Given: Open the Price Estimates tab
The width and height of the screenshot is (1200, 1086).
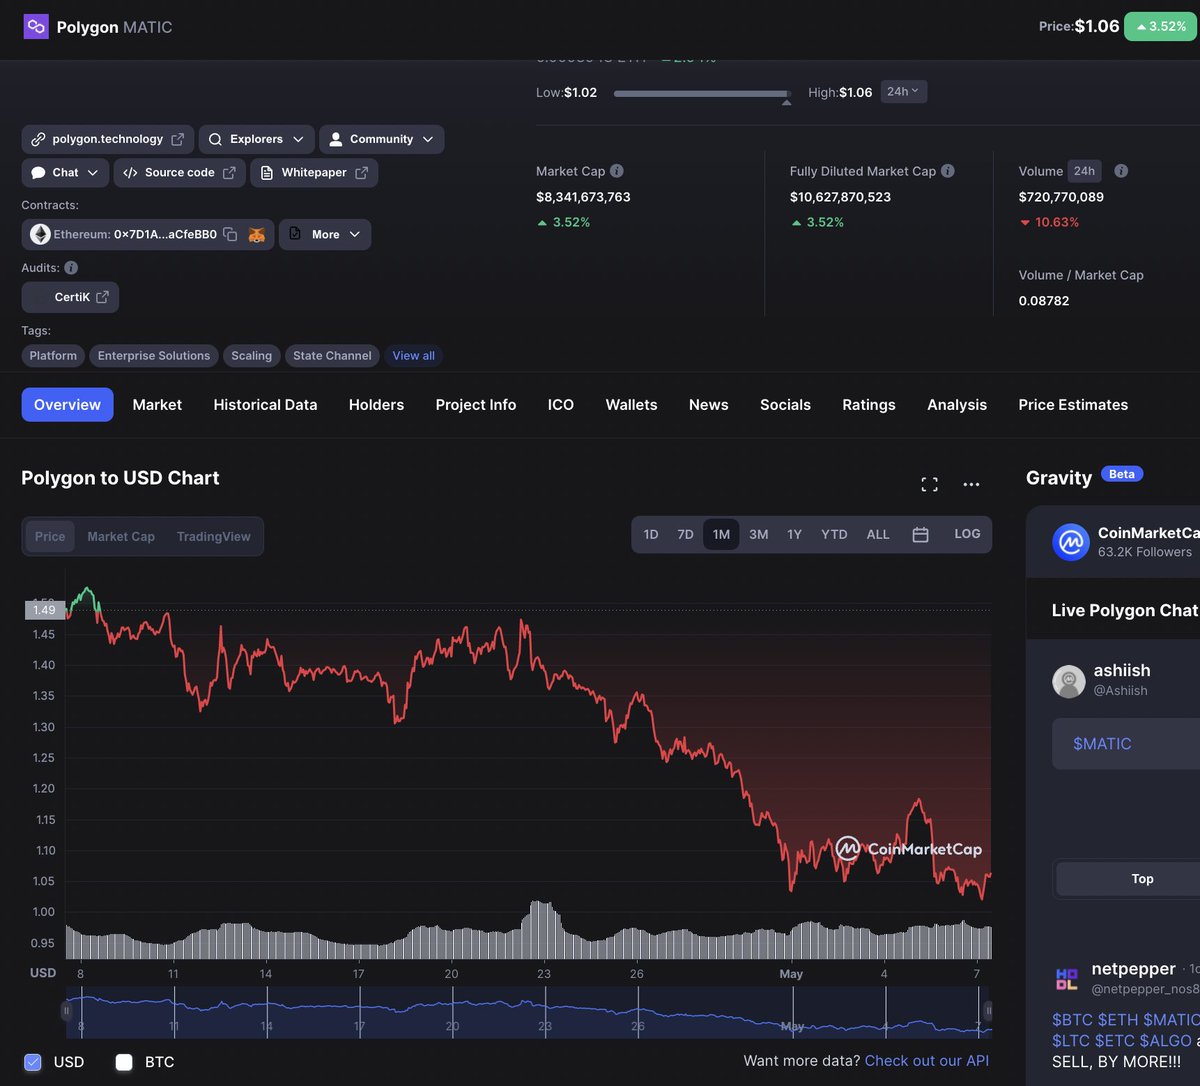Looking at the screenshot, I should pyautogui.click(x=1073, y=405).
